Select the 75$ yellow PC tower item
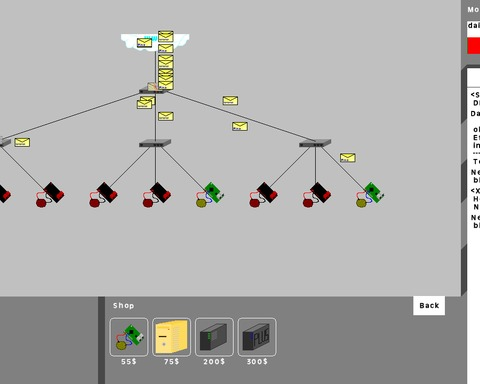The image size is (480, 384). tap(171, 337)
